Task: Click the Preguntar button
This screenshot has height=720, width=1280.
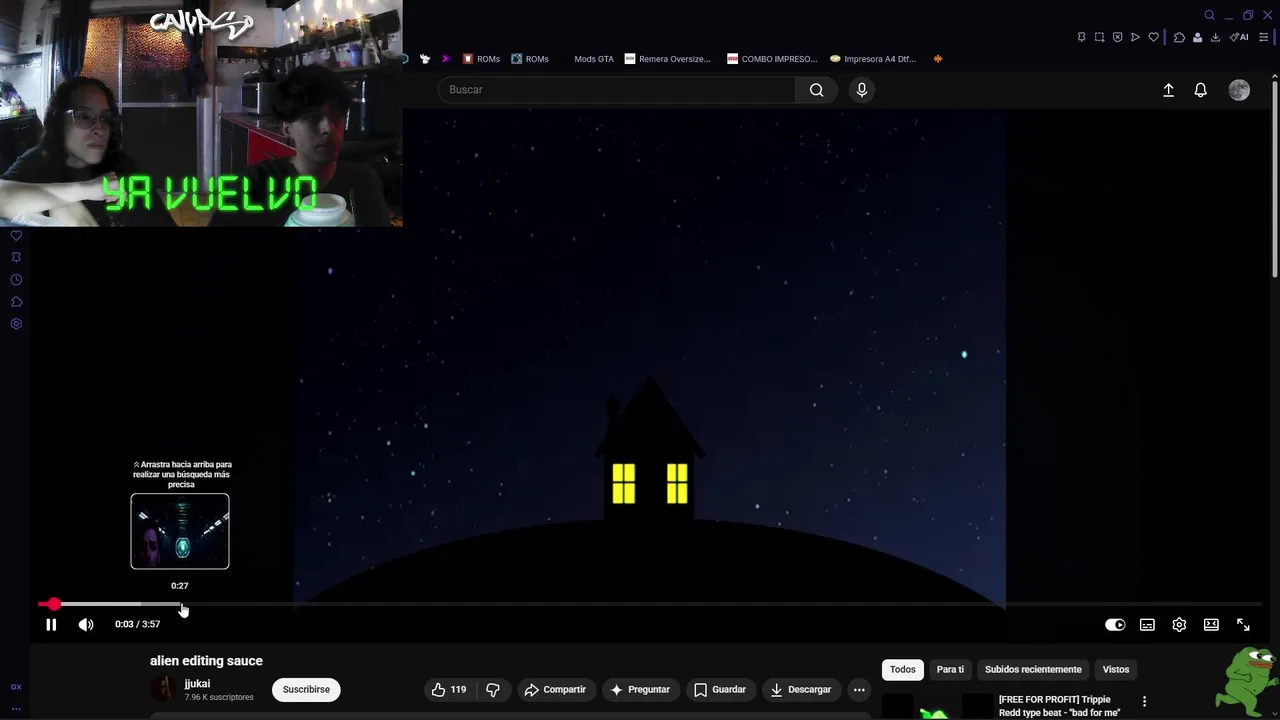Action: [x=640, y=689]
